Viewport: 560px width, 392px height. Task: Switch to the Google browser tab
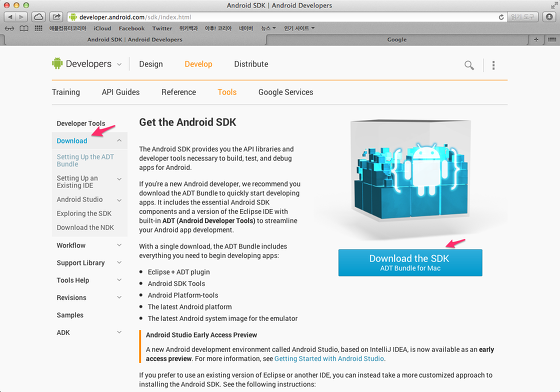[x=397, y=40]
